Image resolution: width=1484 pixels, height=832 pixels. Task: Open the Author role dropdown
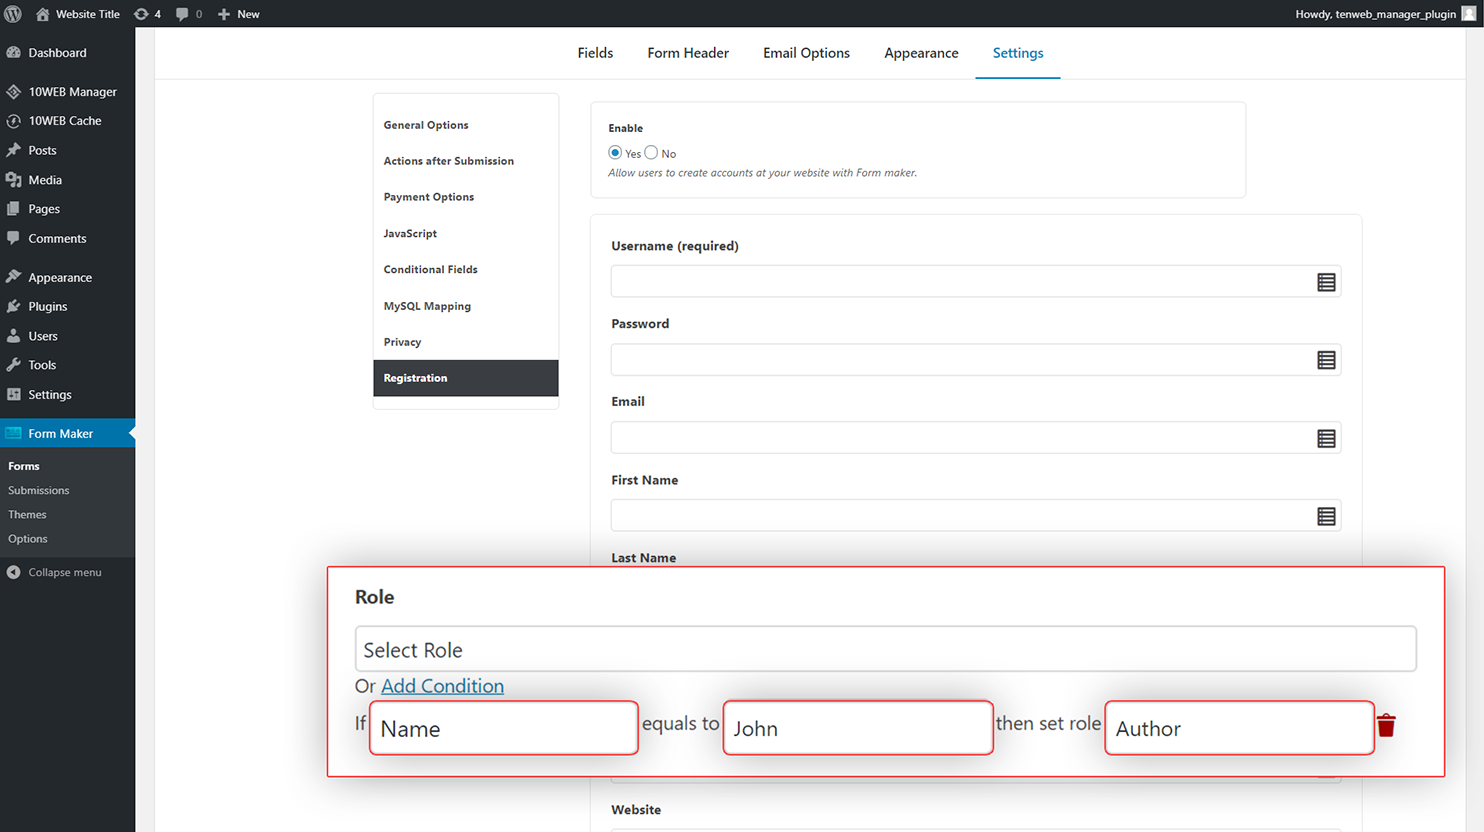click(x=1239, y=729)
